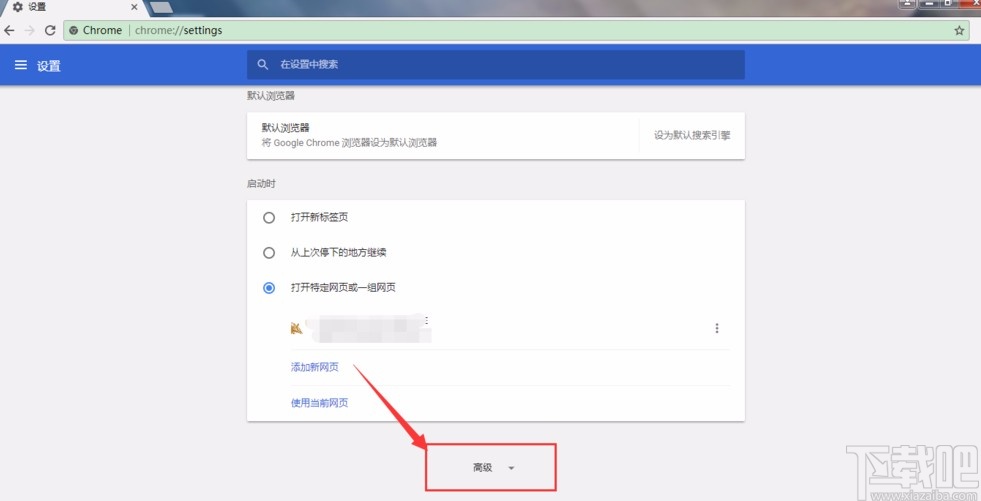
Task: Reload the settings page
Action: click(50, 30)
